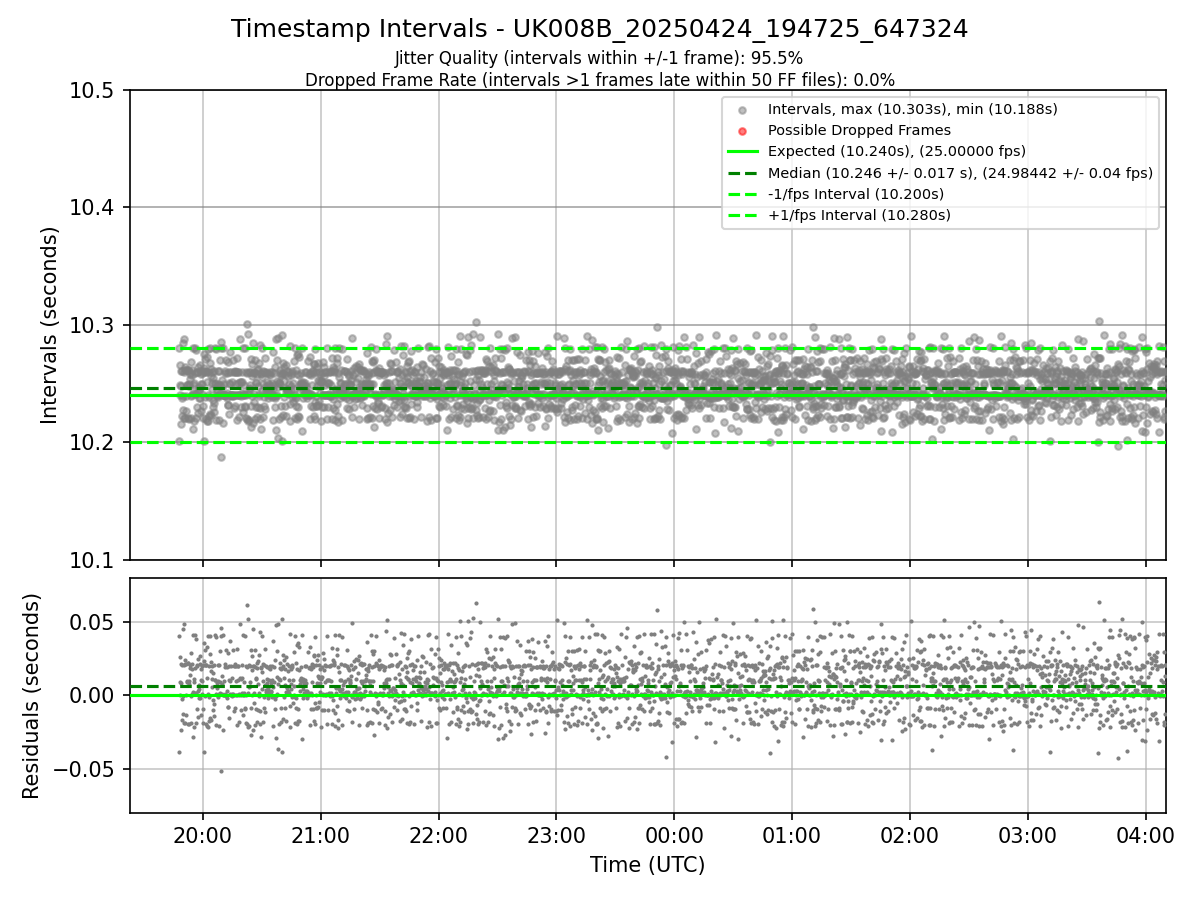The height and width of the screenshot is (900, 1200).
Task: Click legend entry '-1/fps Interval (10.200s)'
Action: tap(855, 194)
